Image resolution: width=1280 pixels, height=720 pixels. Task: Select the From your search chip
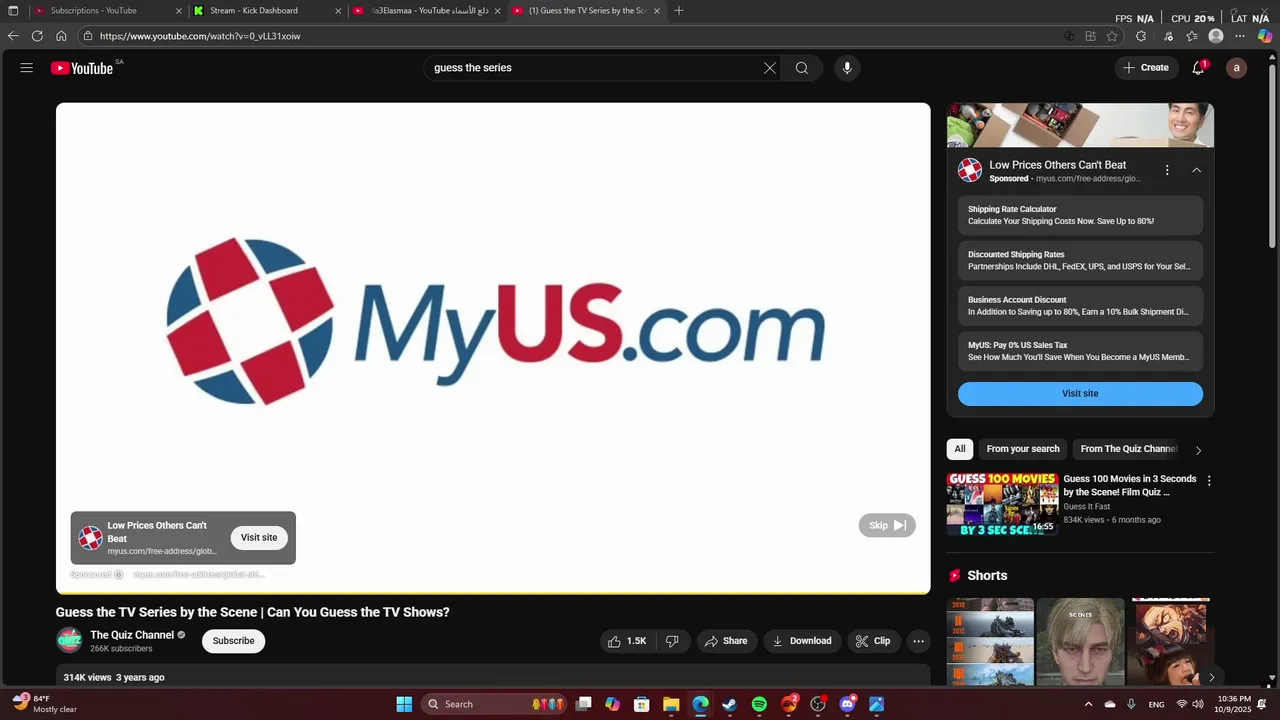point(1023,449)
